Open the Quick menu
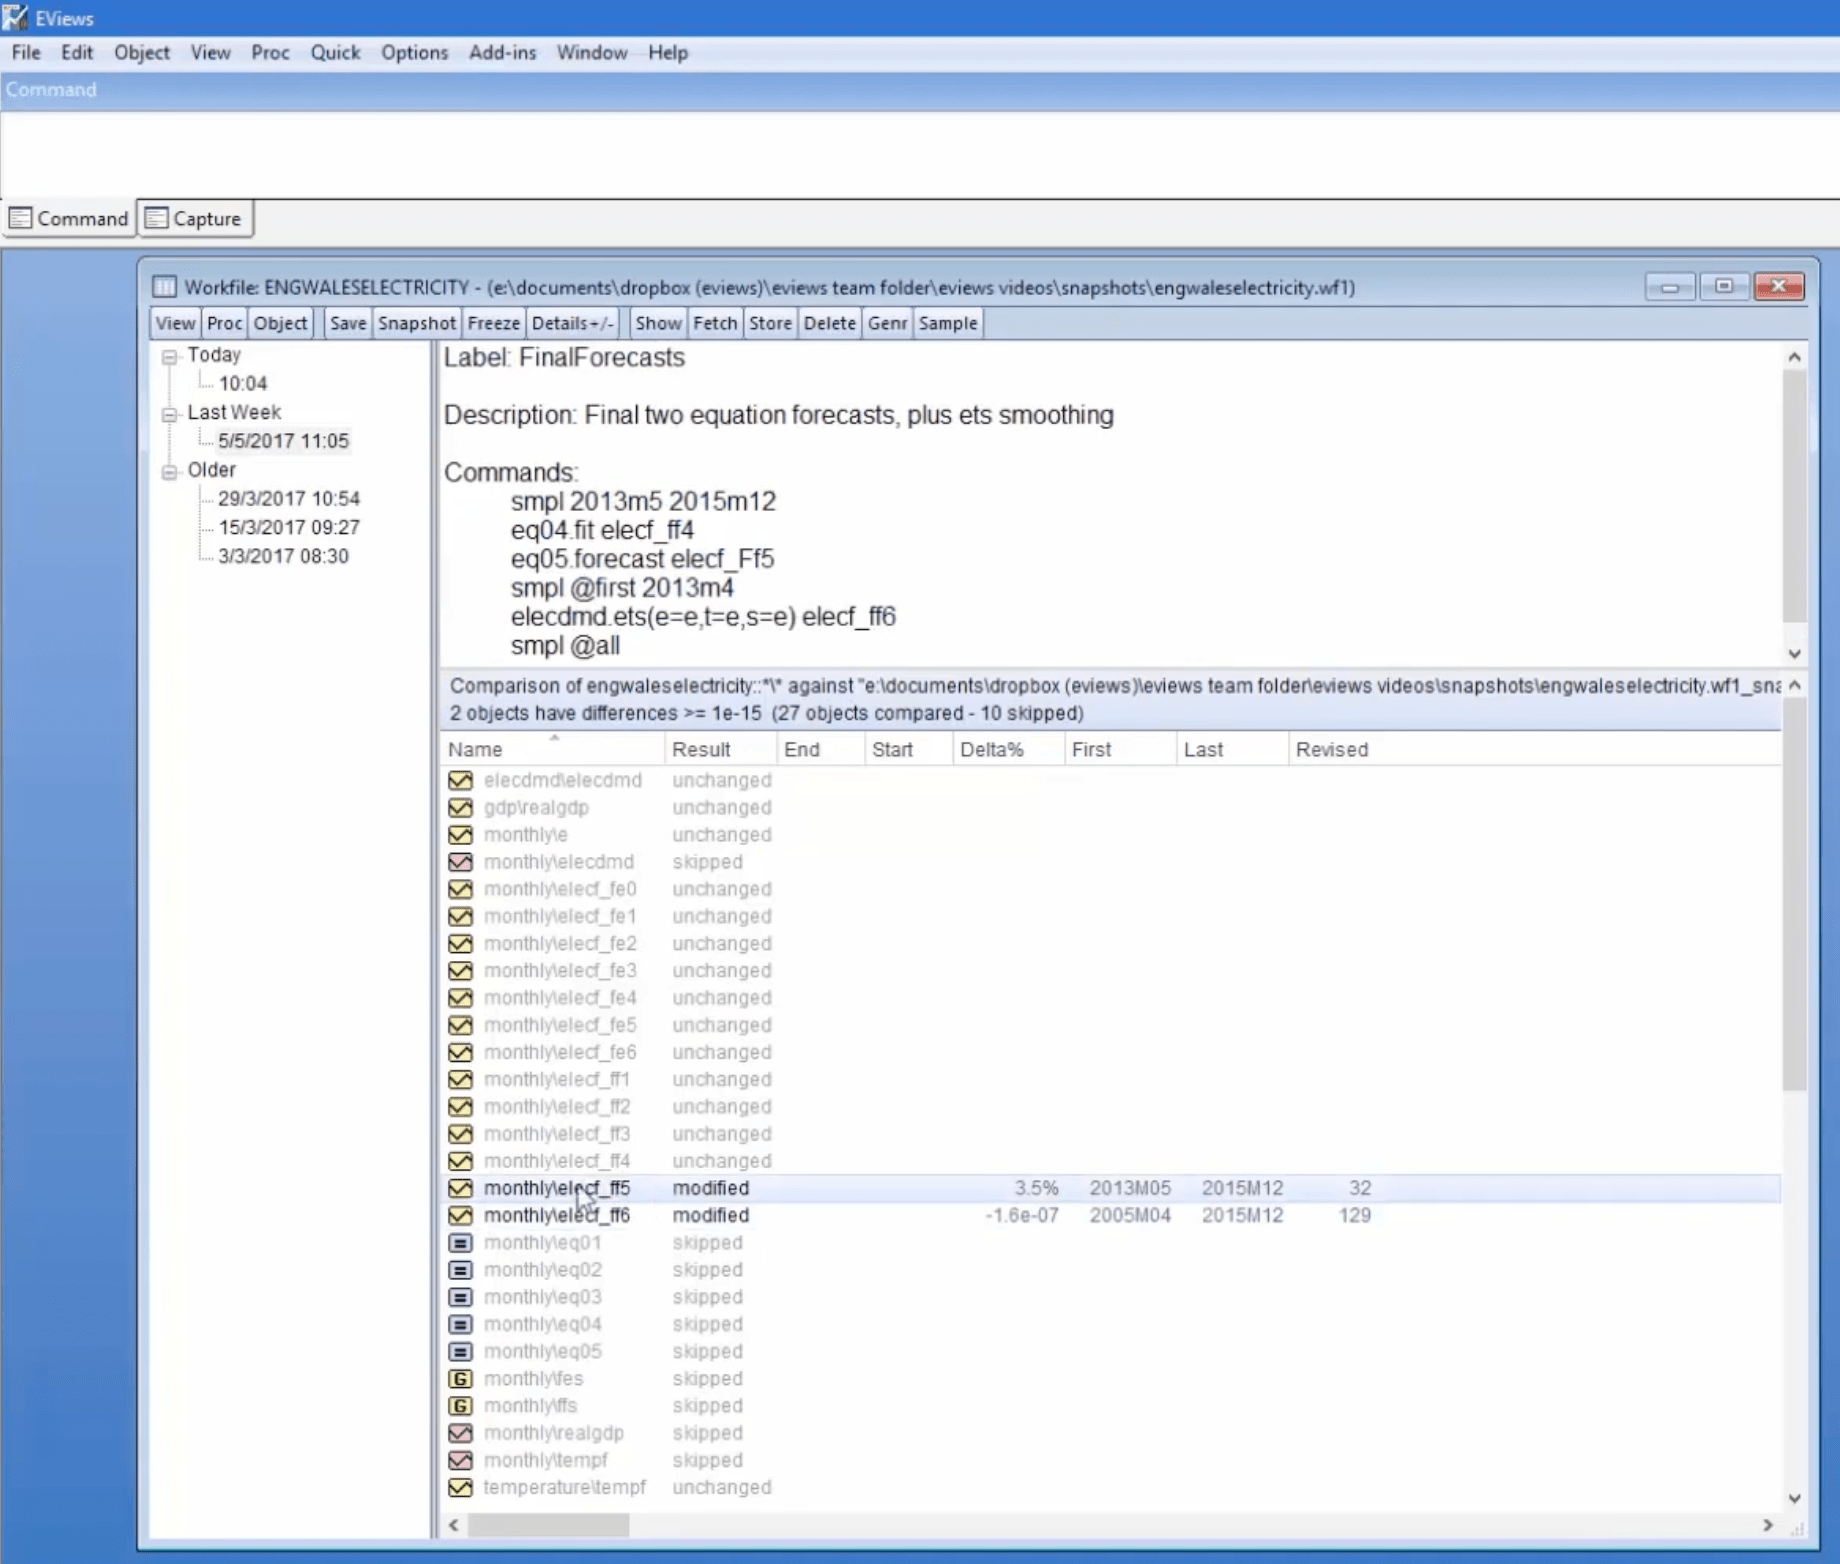This screenshot has height=1564, width=1840. coord(335,52)
